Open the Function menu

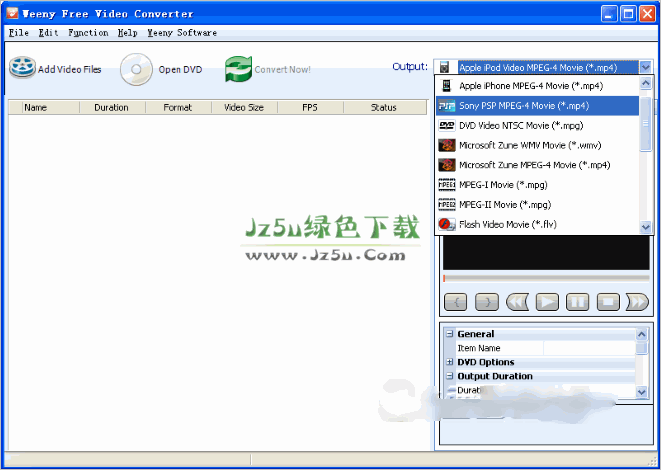(88, 33)
